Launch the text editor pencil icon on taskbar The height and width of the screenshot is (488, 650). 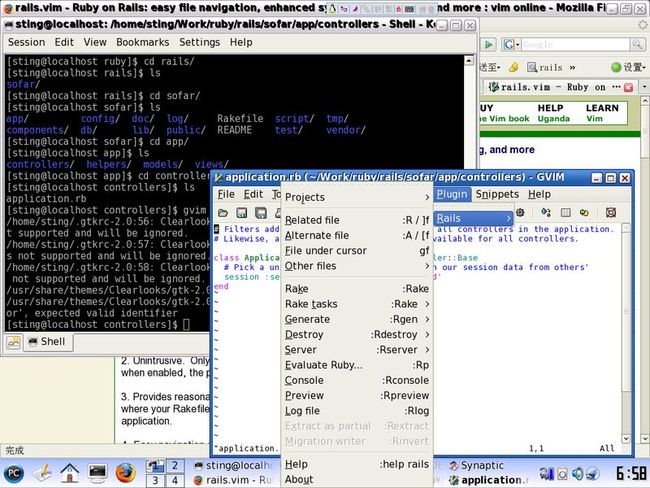pyautogui.click(x=43, y=473)
